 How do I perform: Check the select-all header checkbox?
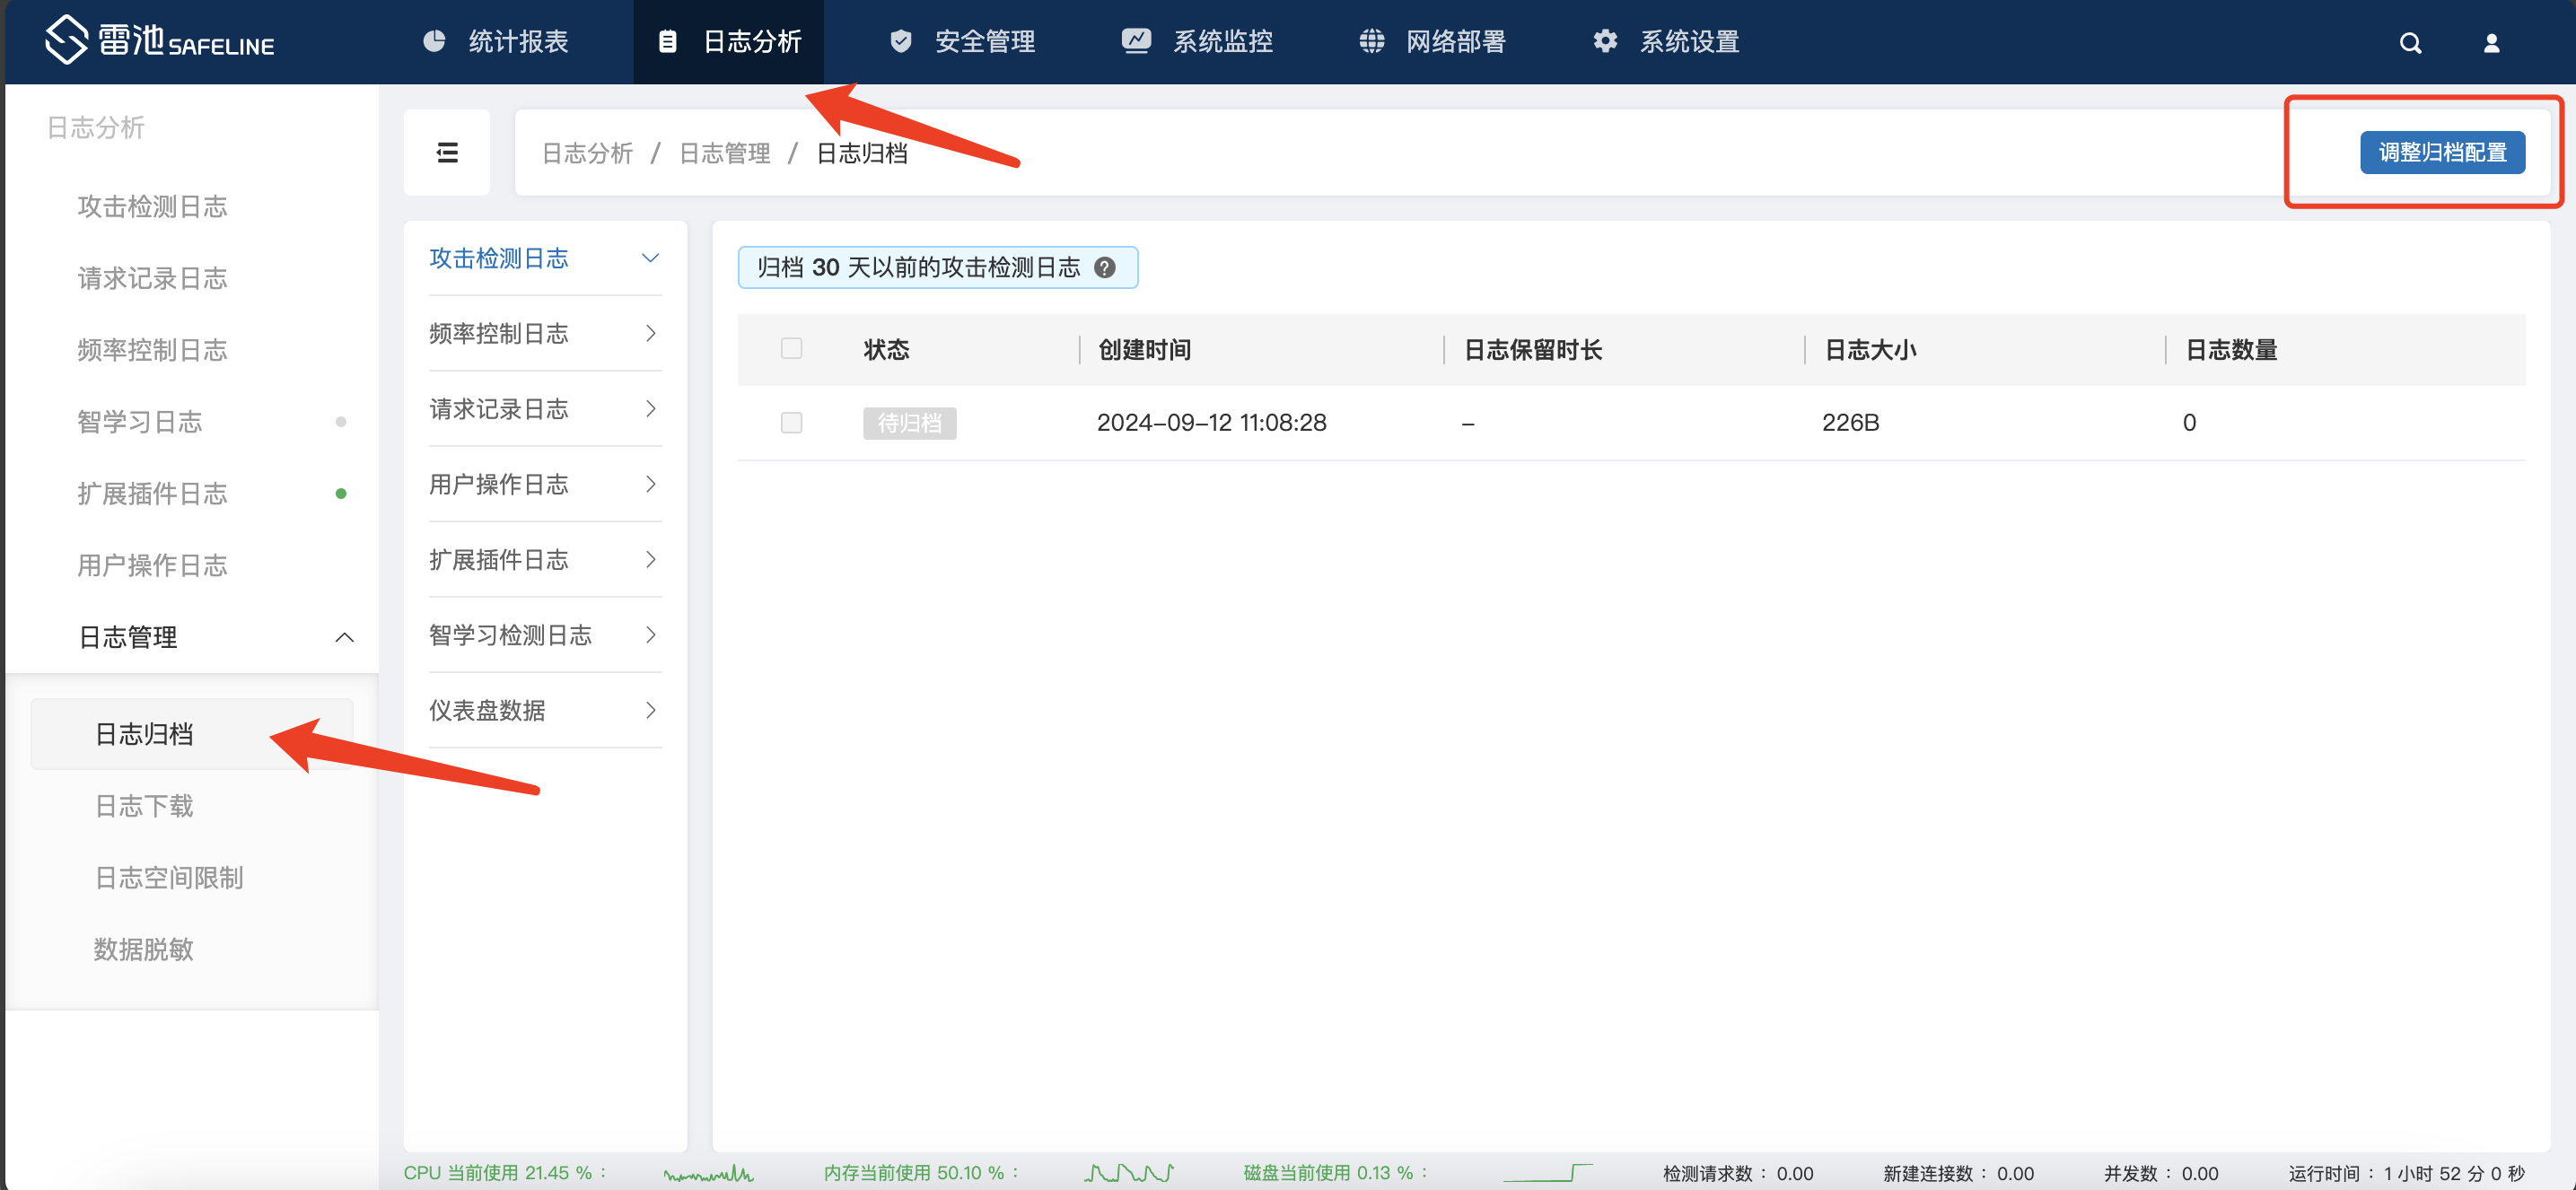[791, 349]
